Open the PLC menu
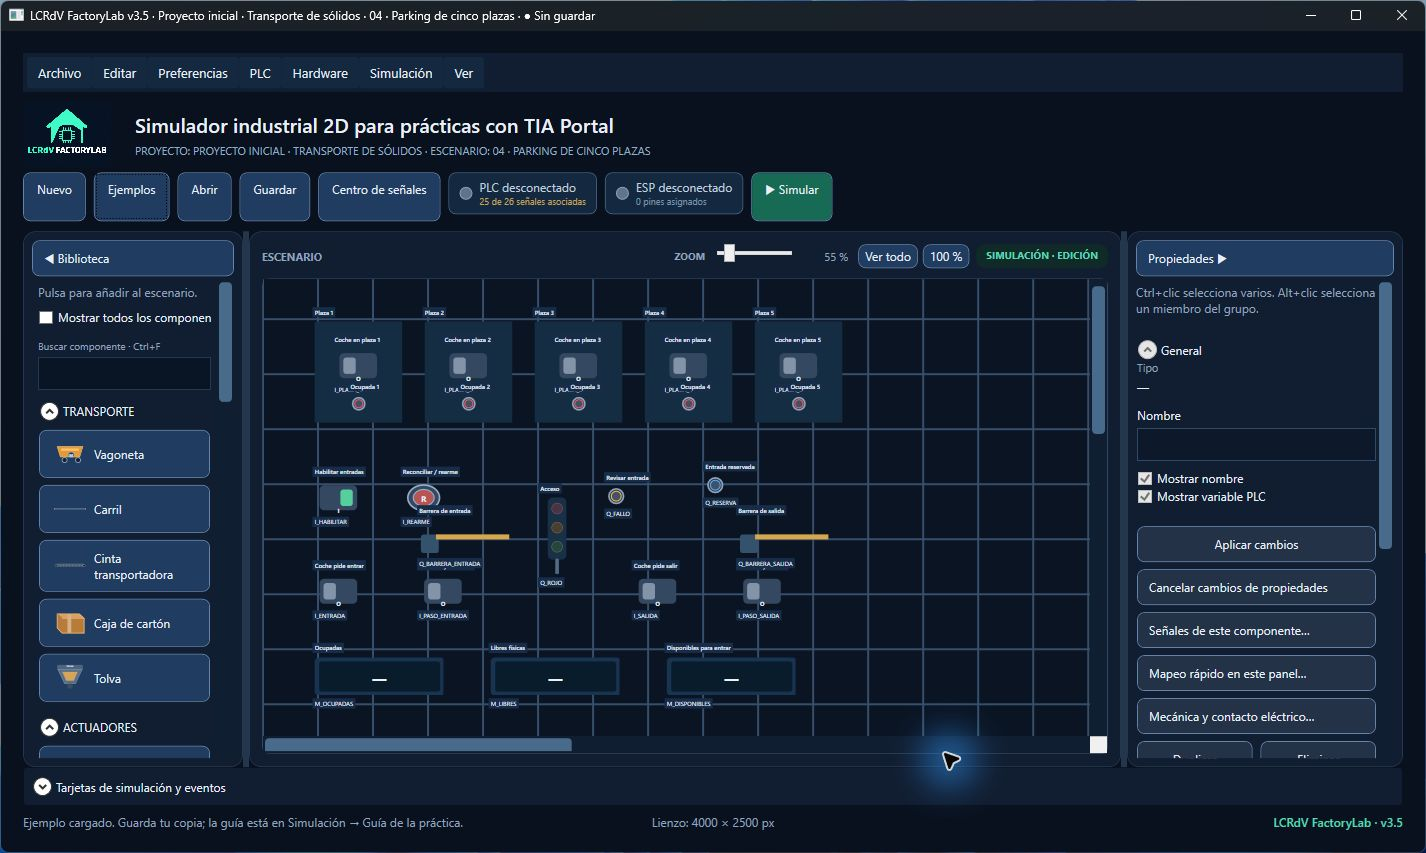This screenshot has width=1426, height=853. (260, 73)
